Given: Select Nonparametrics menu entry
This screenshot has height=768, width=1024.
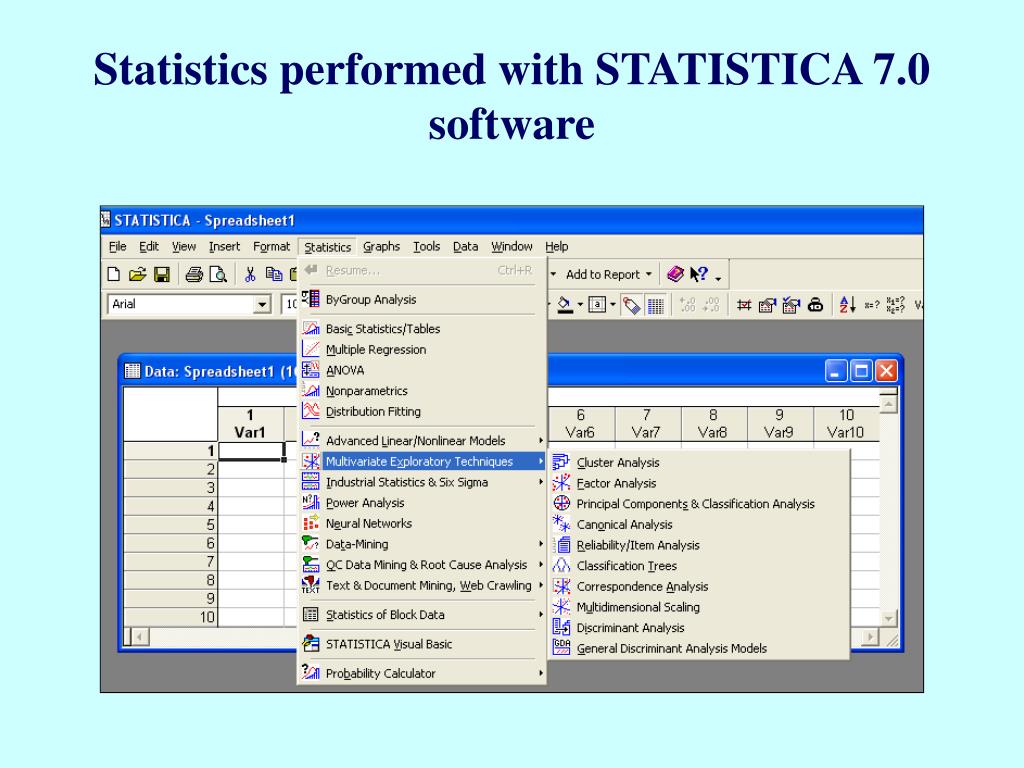Looking at the screenshot, I should point(422,391).
